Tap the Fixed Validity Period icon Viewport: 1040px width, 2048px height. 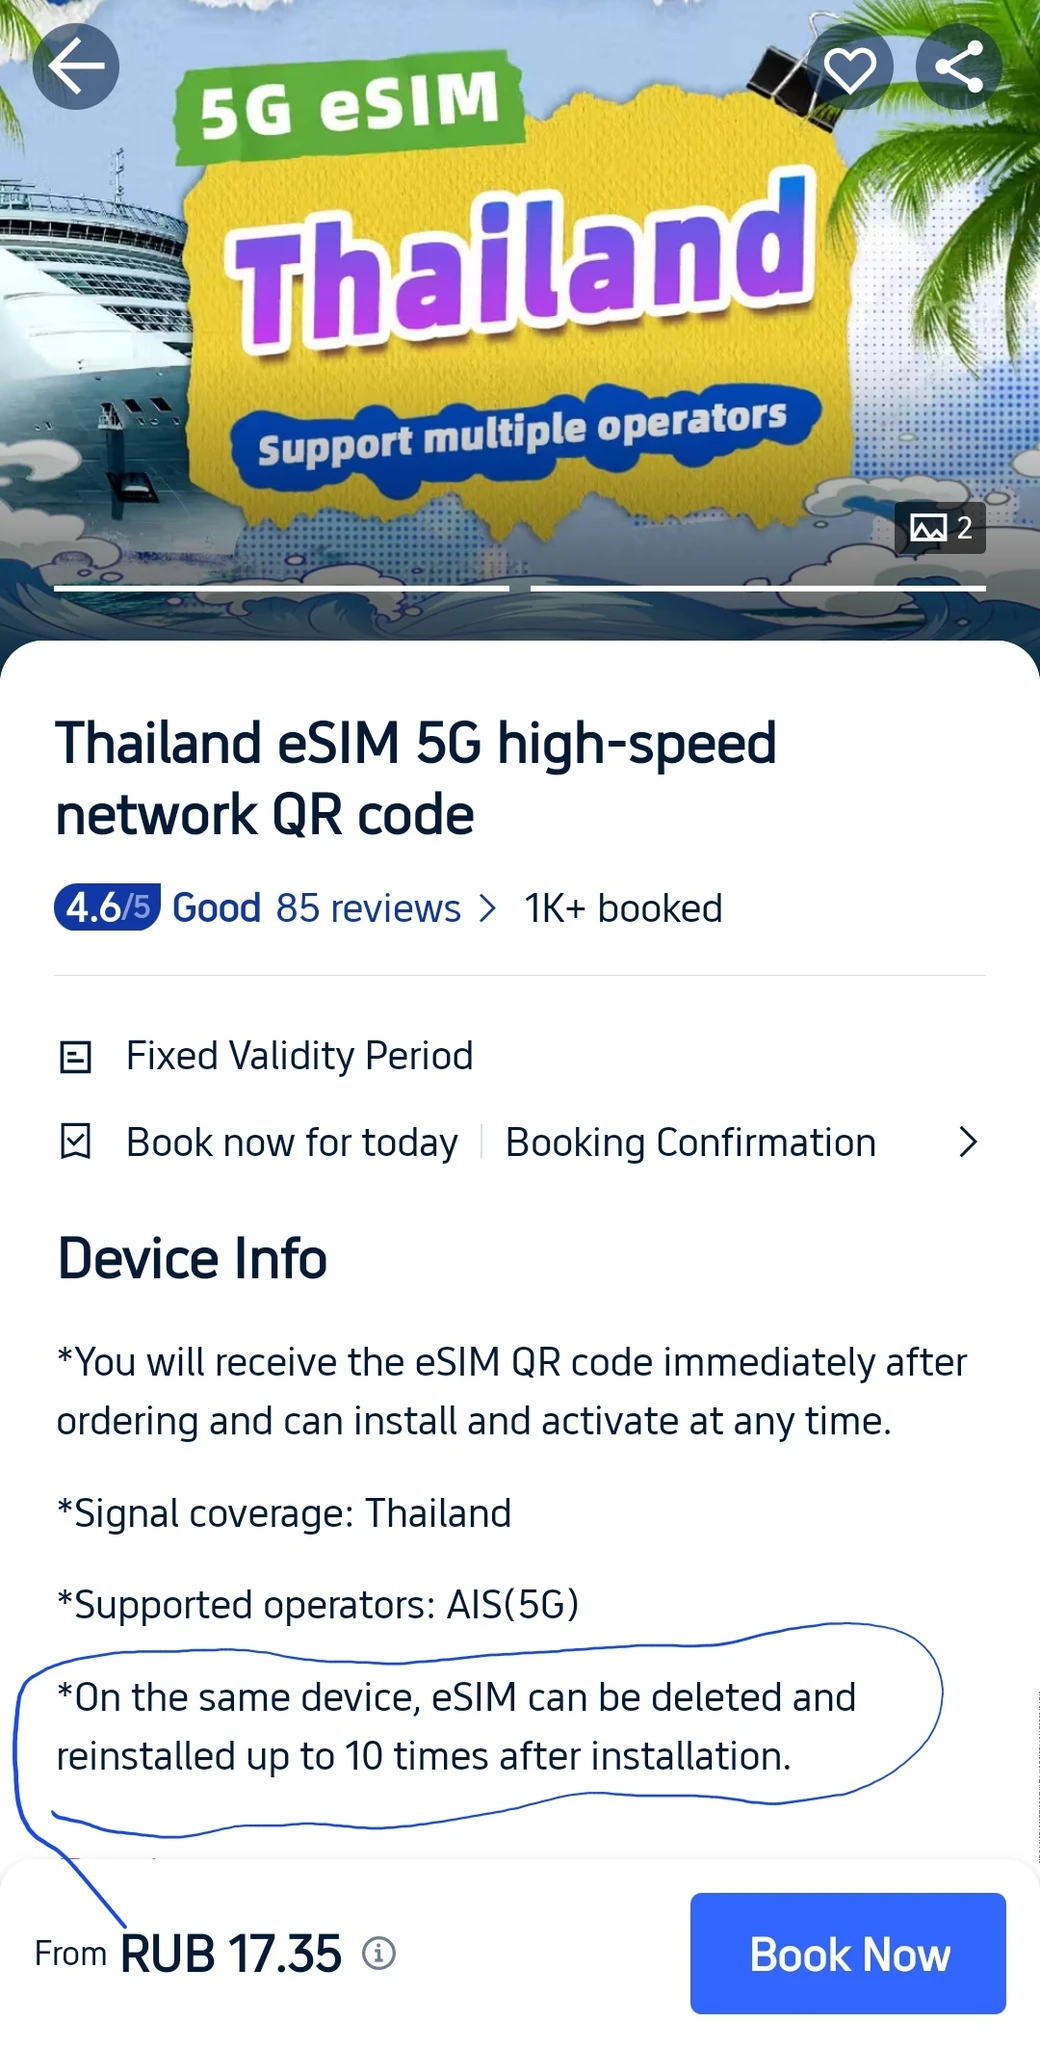coord(76,1057)
